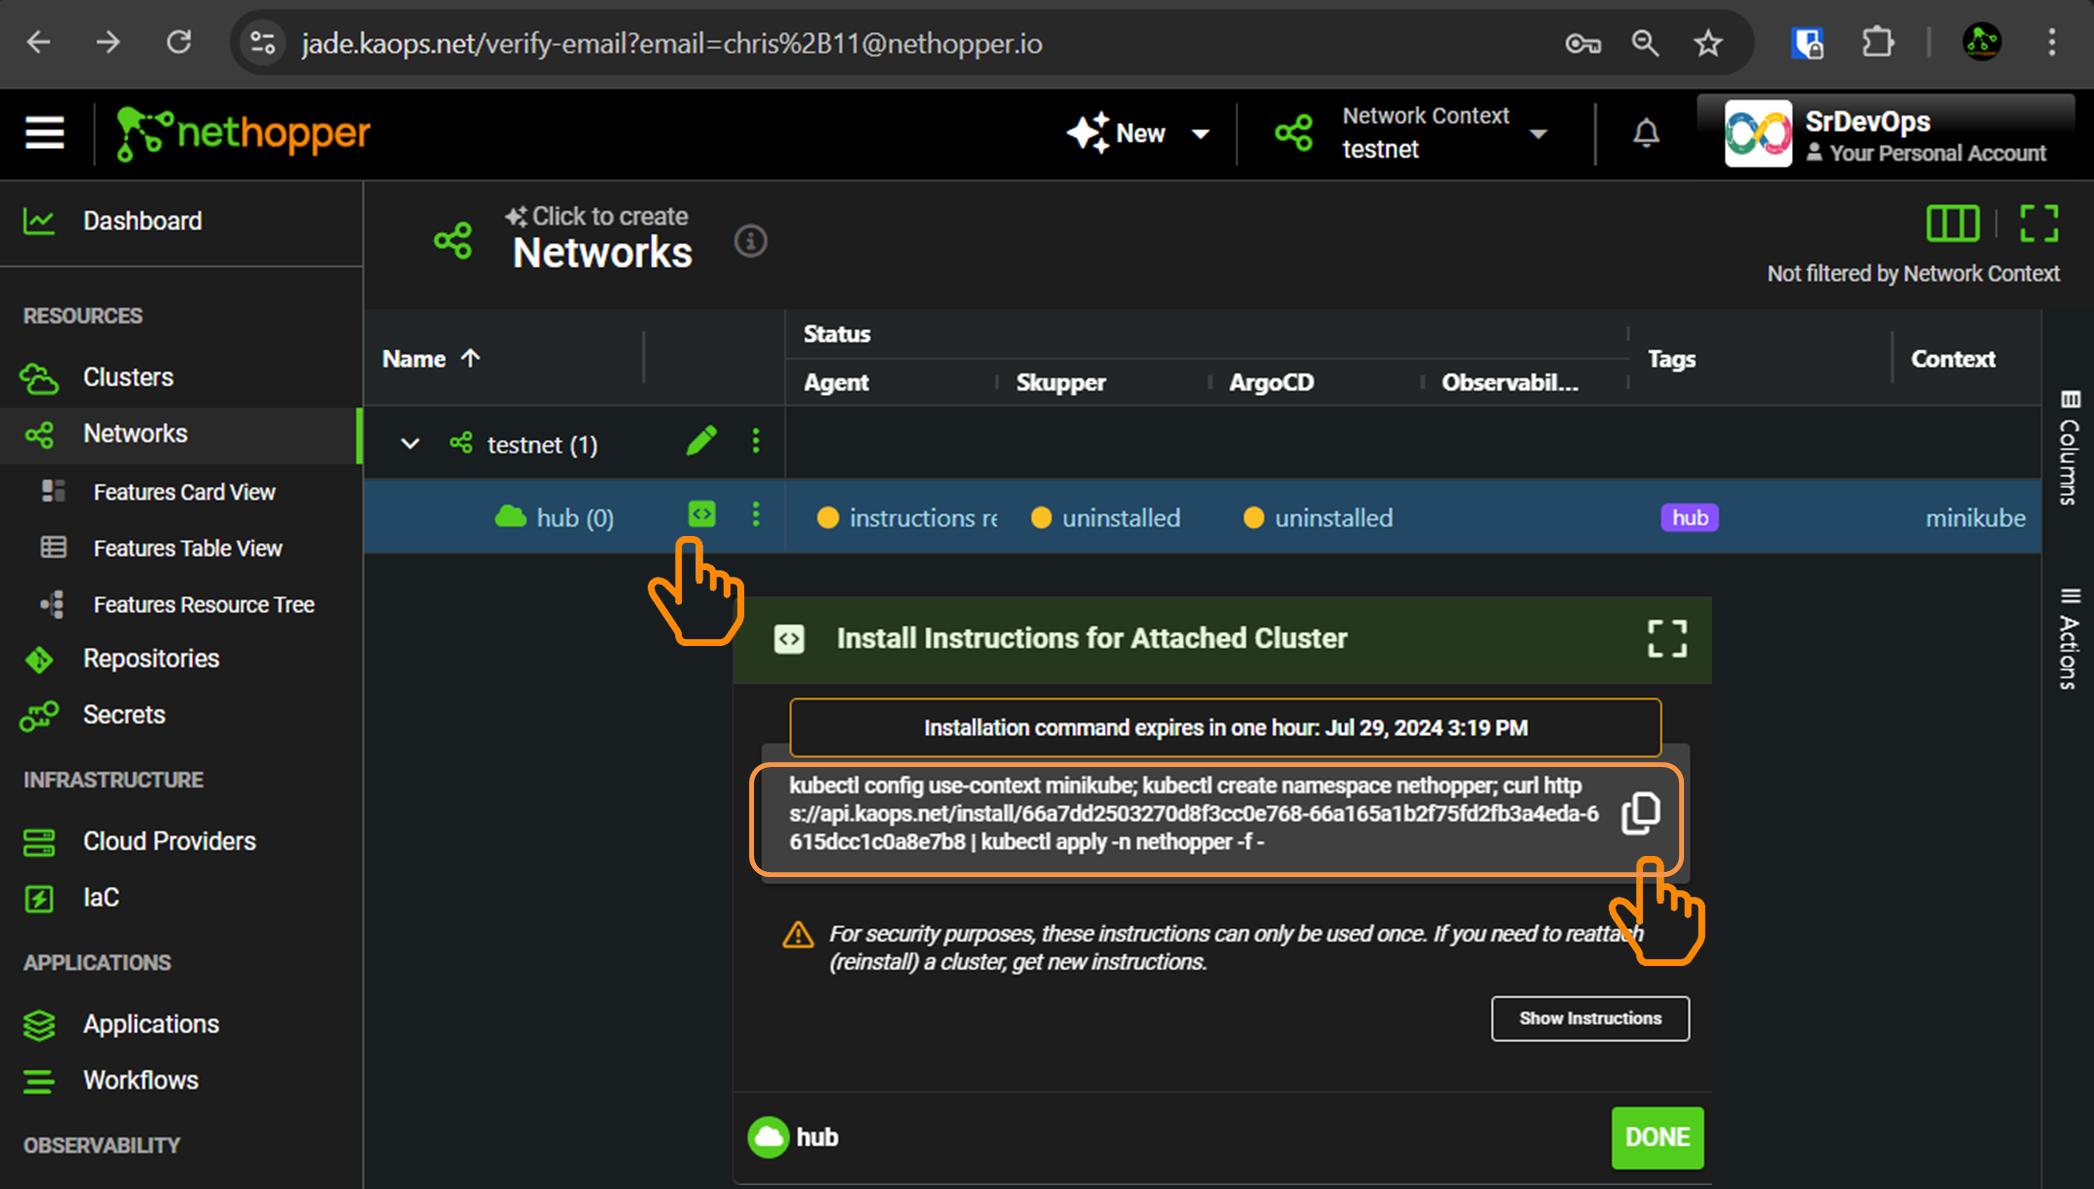Open notifications bell
This screenshot has width=2094, height=1189.
click(x=1646, y=133)
